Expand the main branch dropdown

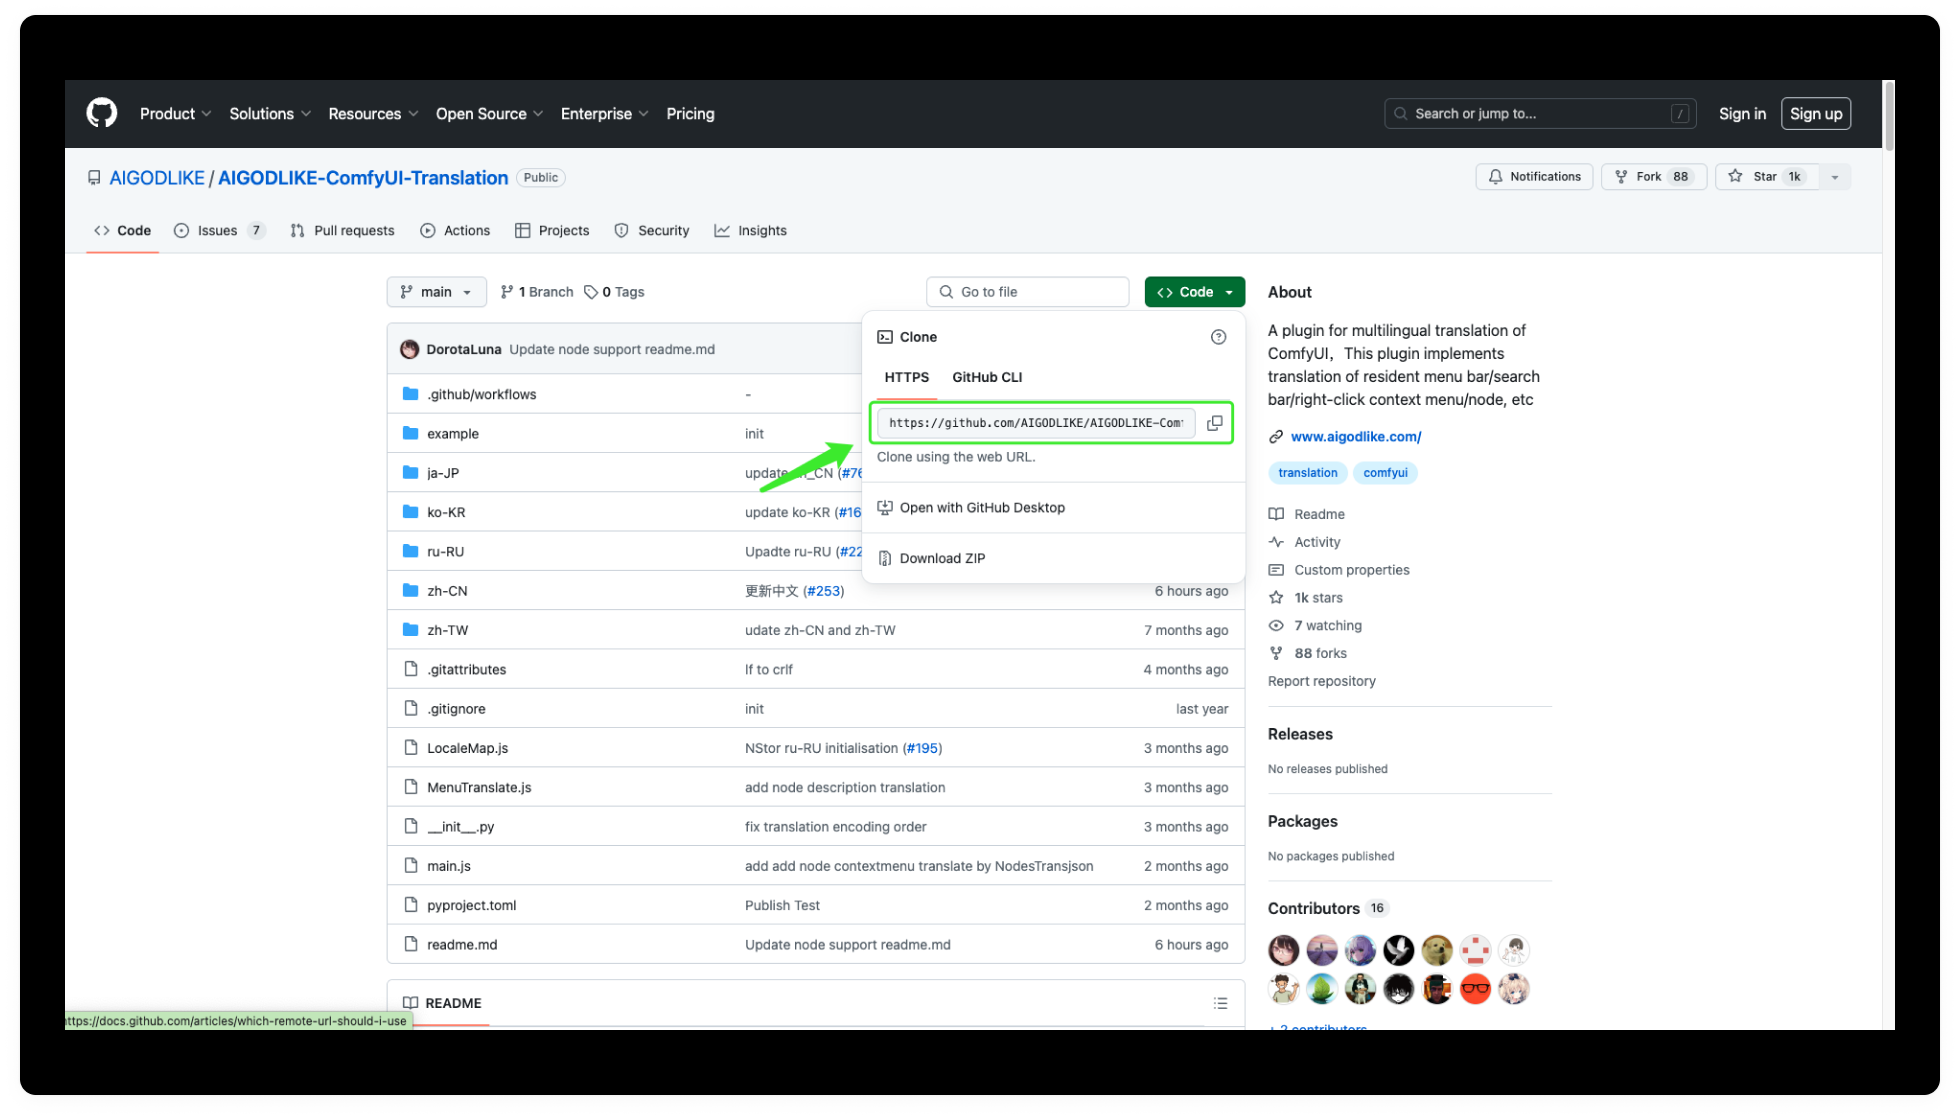(436, 292)
